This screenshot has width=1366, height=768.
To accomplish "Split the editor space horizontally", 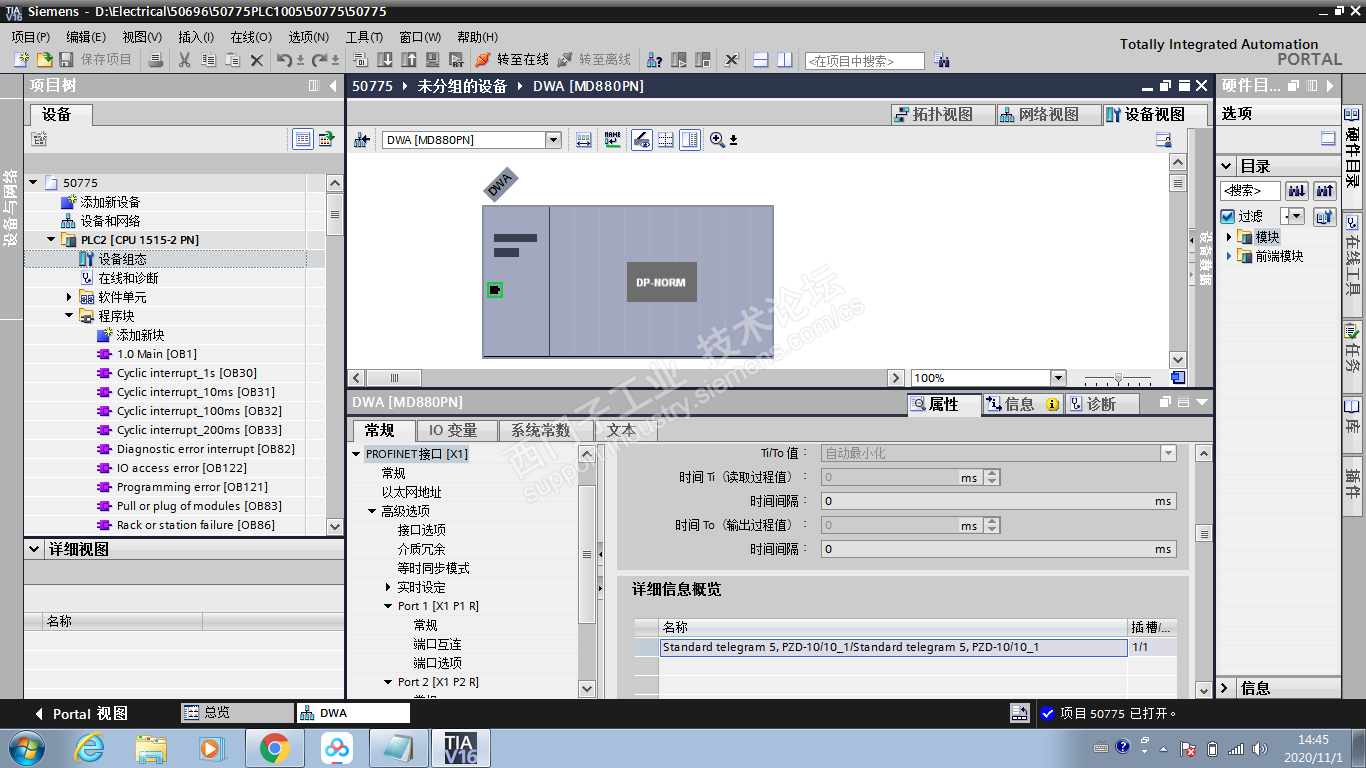I will pyautogui.click(x=760, y=60).
